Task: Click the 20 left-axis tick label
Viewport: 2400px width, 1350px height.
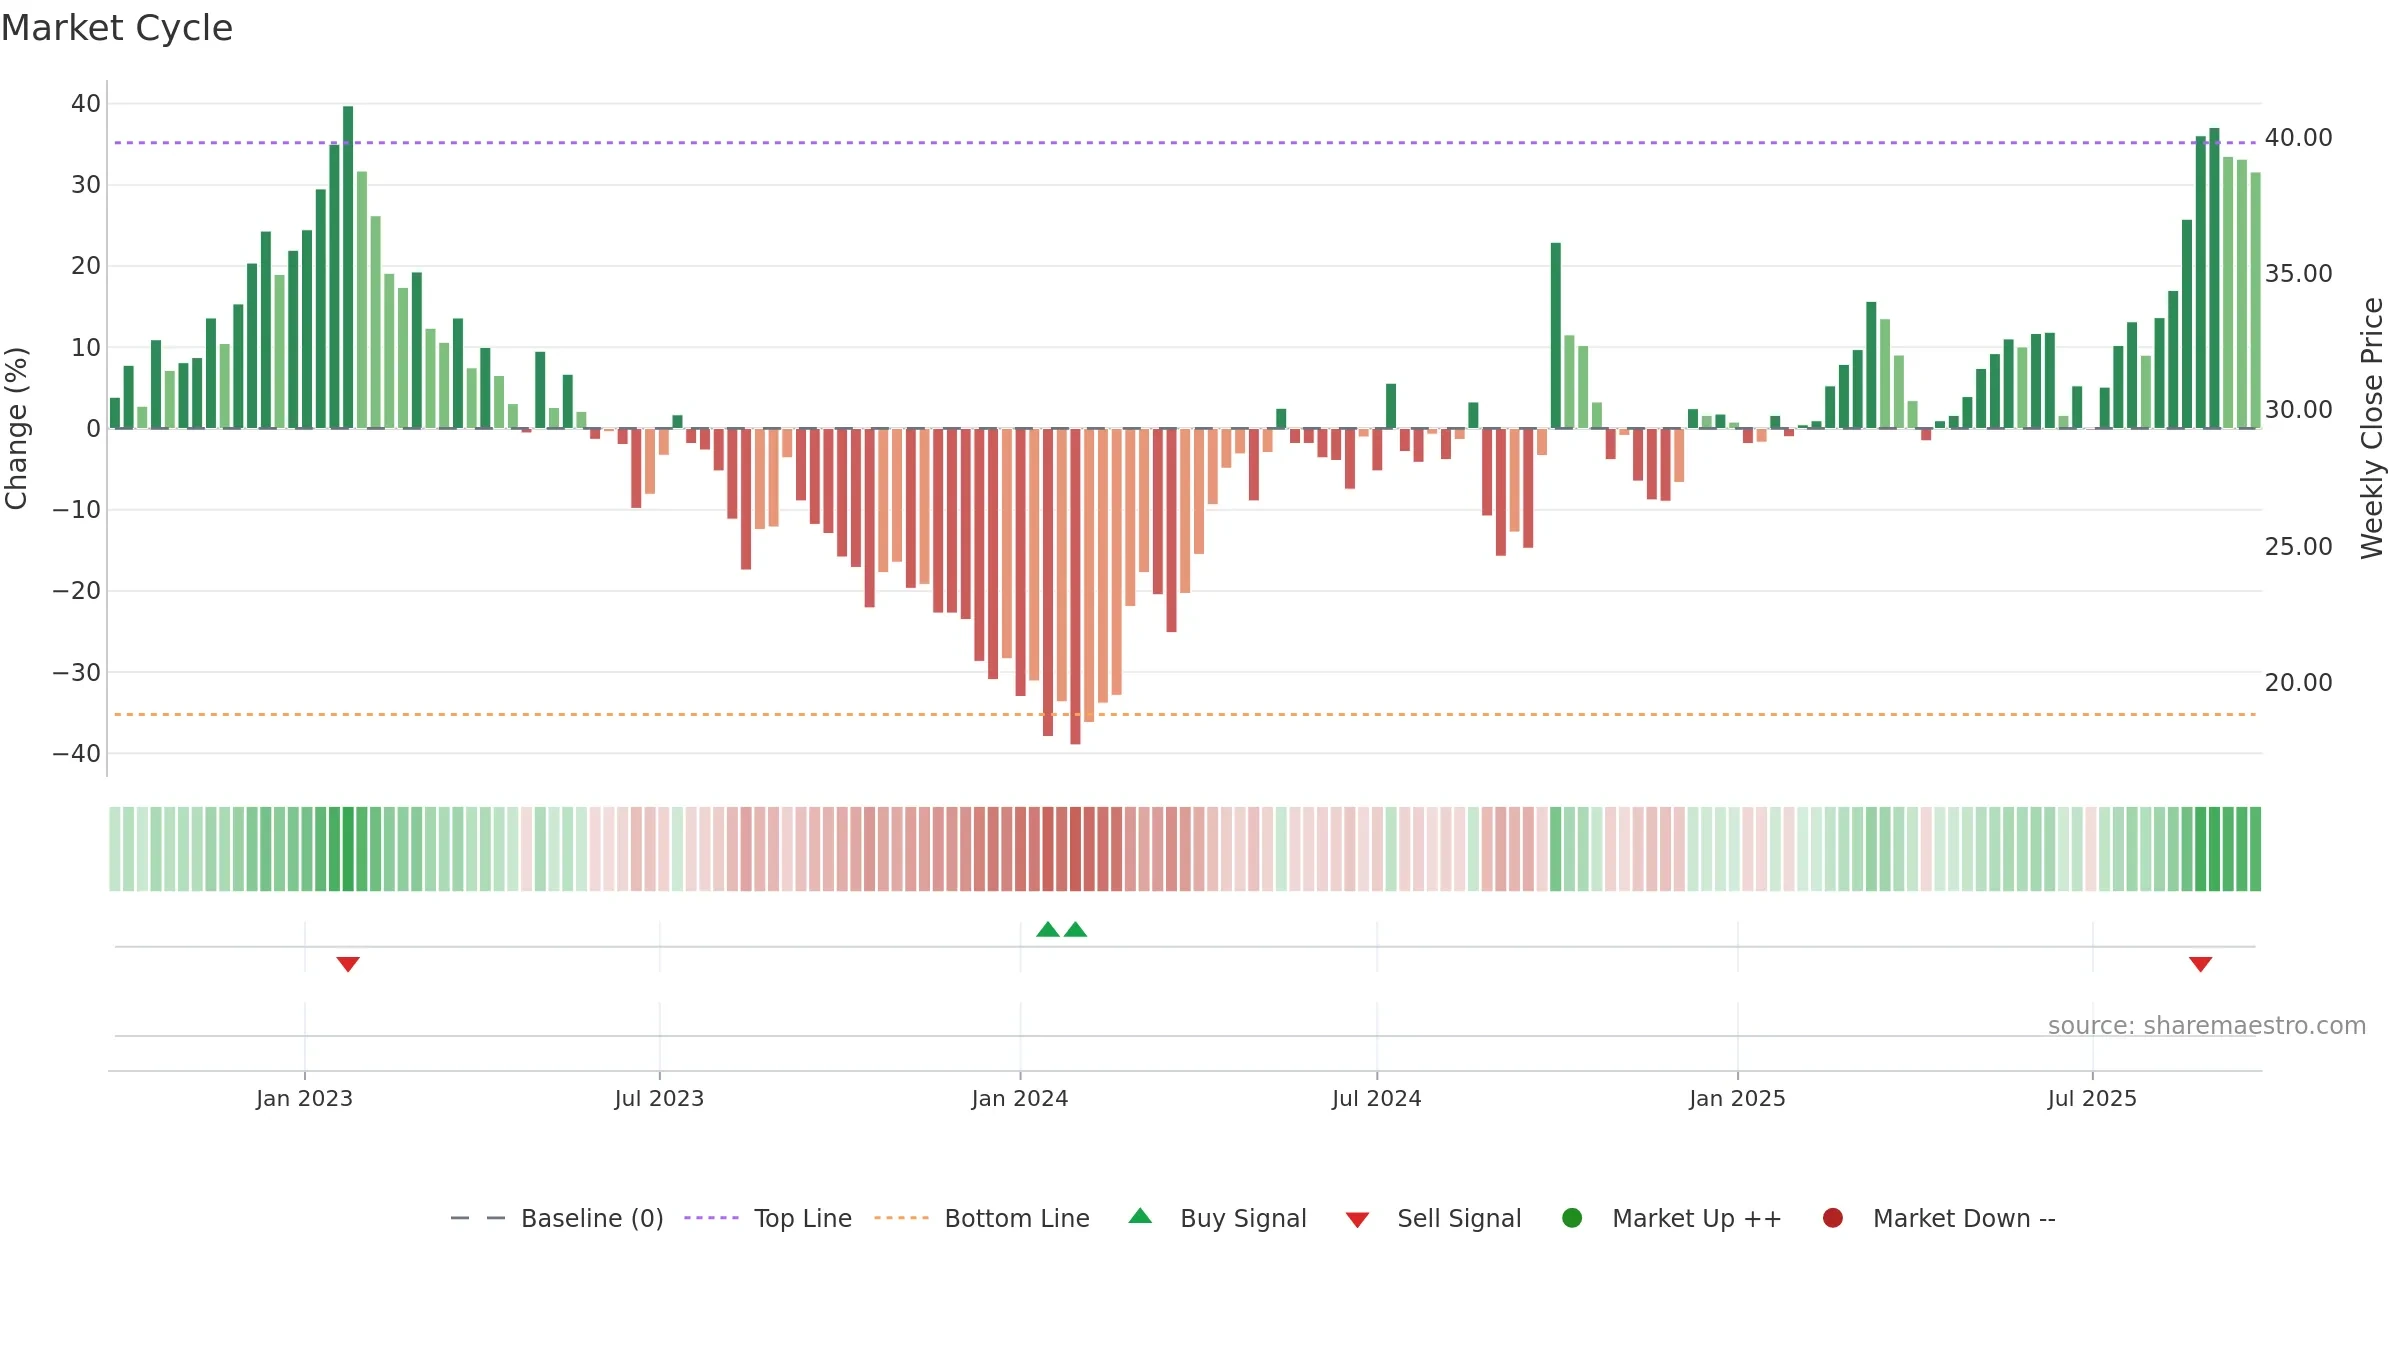Action: pyautogui.click(x=86, y=266)
